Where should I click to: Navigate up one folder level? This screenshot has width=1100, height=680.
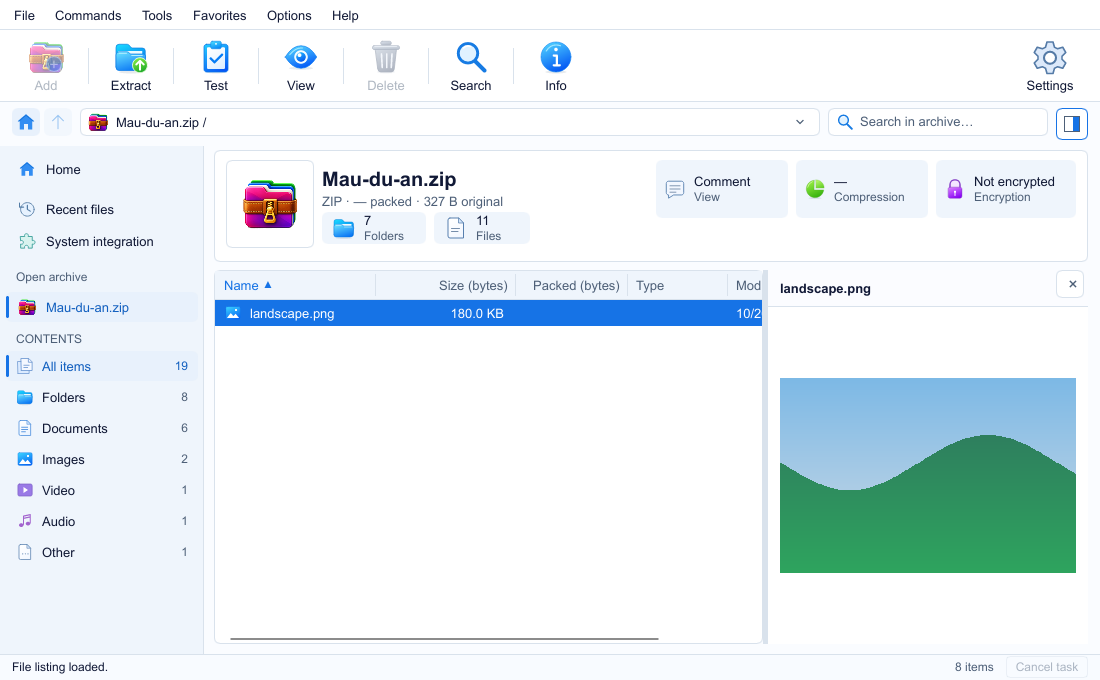coord(58,122)
